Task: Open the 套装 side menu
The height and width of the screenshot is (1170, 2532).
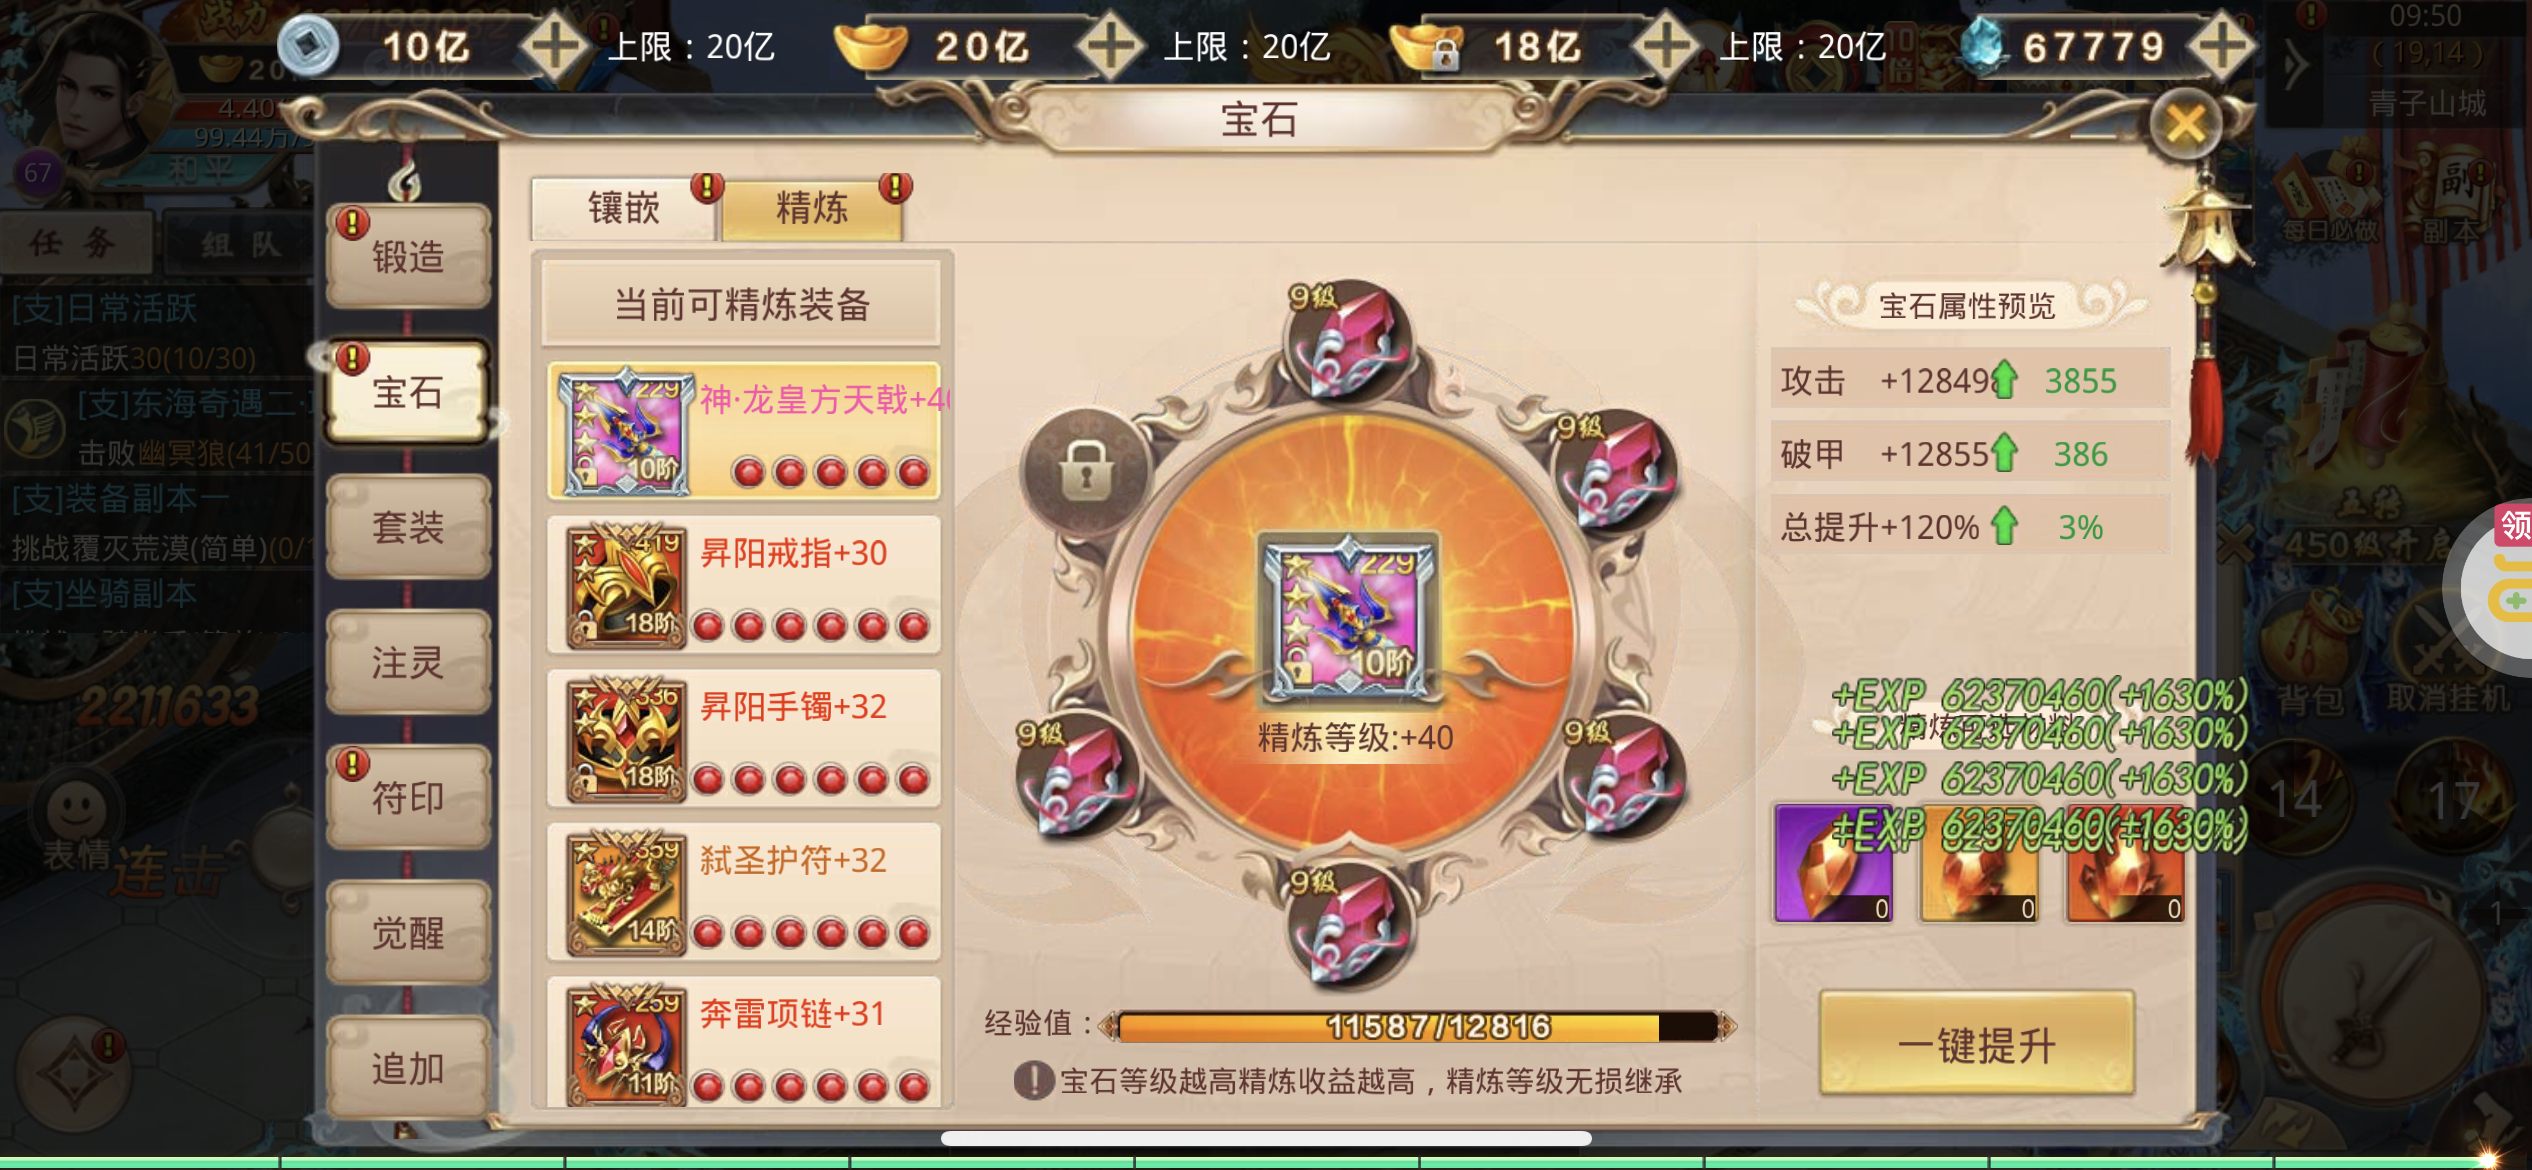Action: point(407,527)
